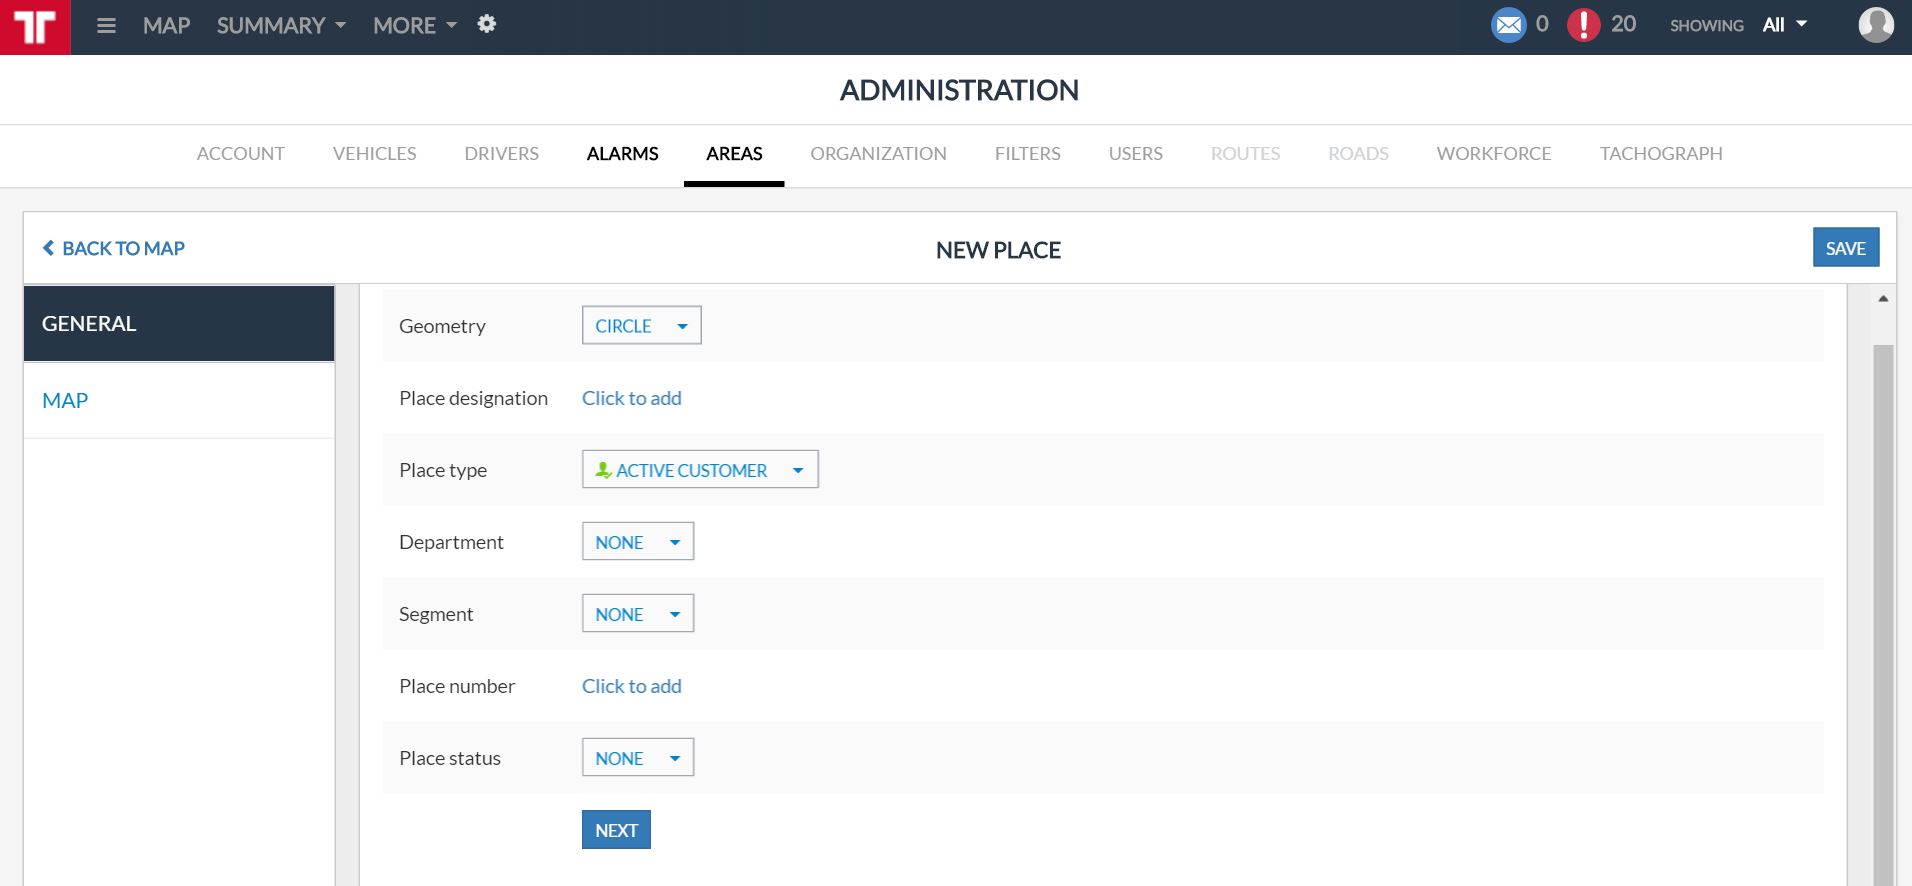
Task: Click the NEXT button
Action: click(x=616, y=830)
